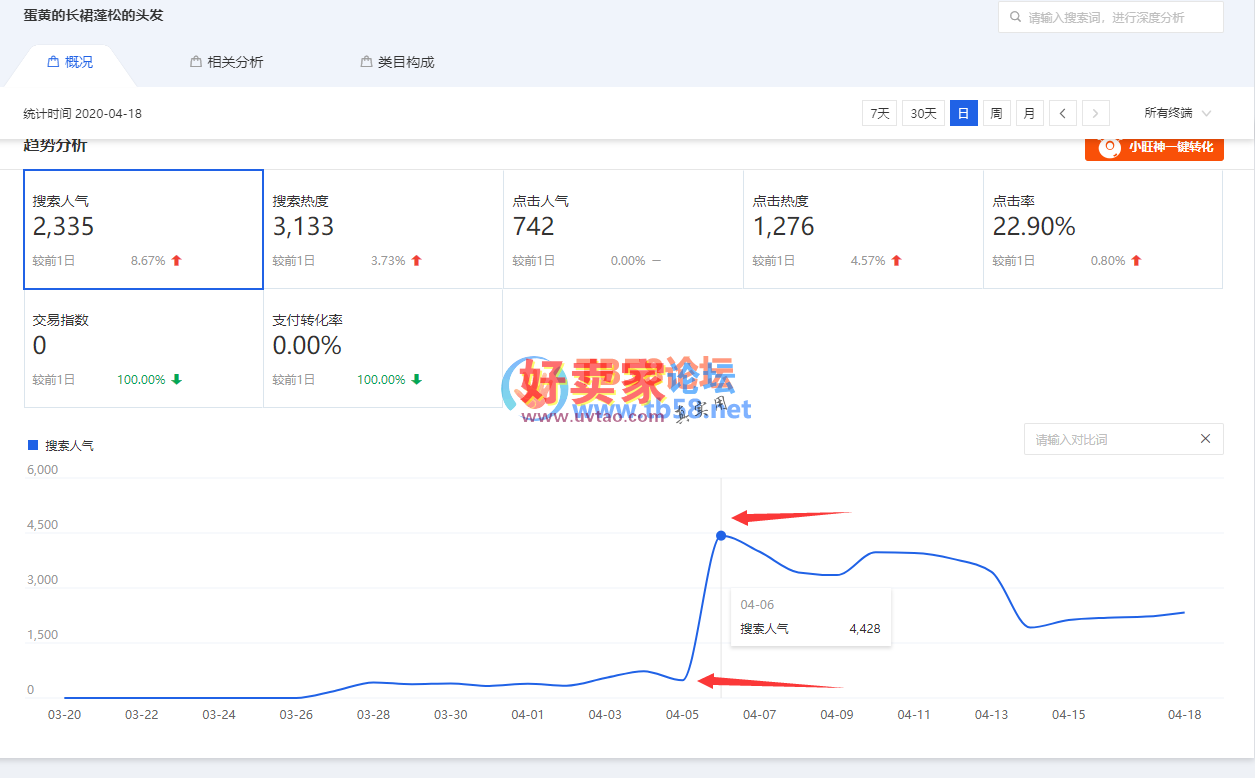Image resolution: width=1255 pixels, height=778 pixels.
Task: Click the 概况 tab bag icon
Action: point(53,62)
